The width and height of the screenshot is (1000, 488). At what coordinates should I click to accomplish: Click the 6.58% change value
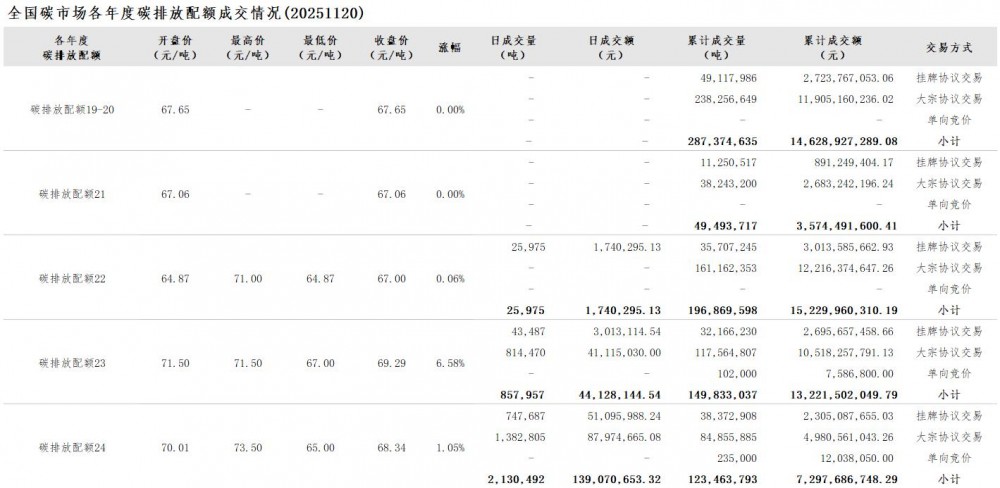pos(450,362)
